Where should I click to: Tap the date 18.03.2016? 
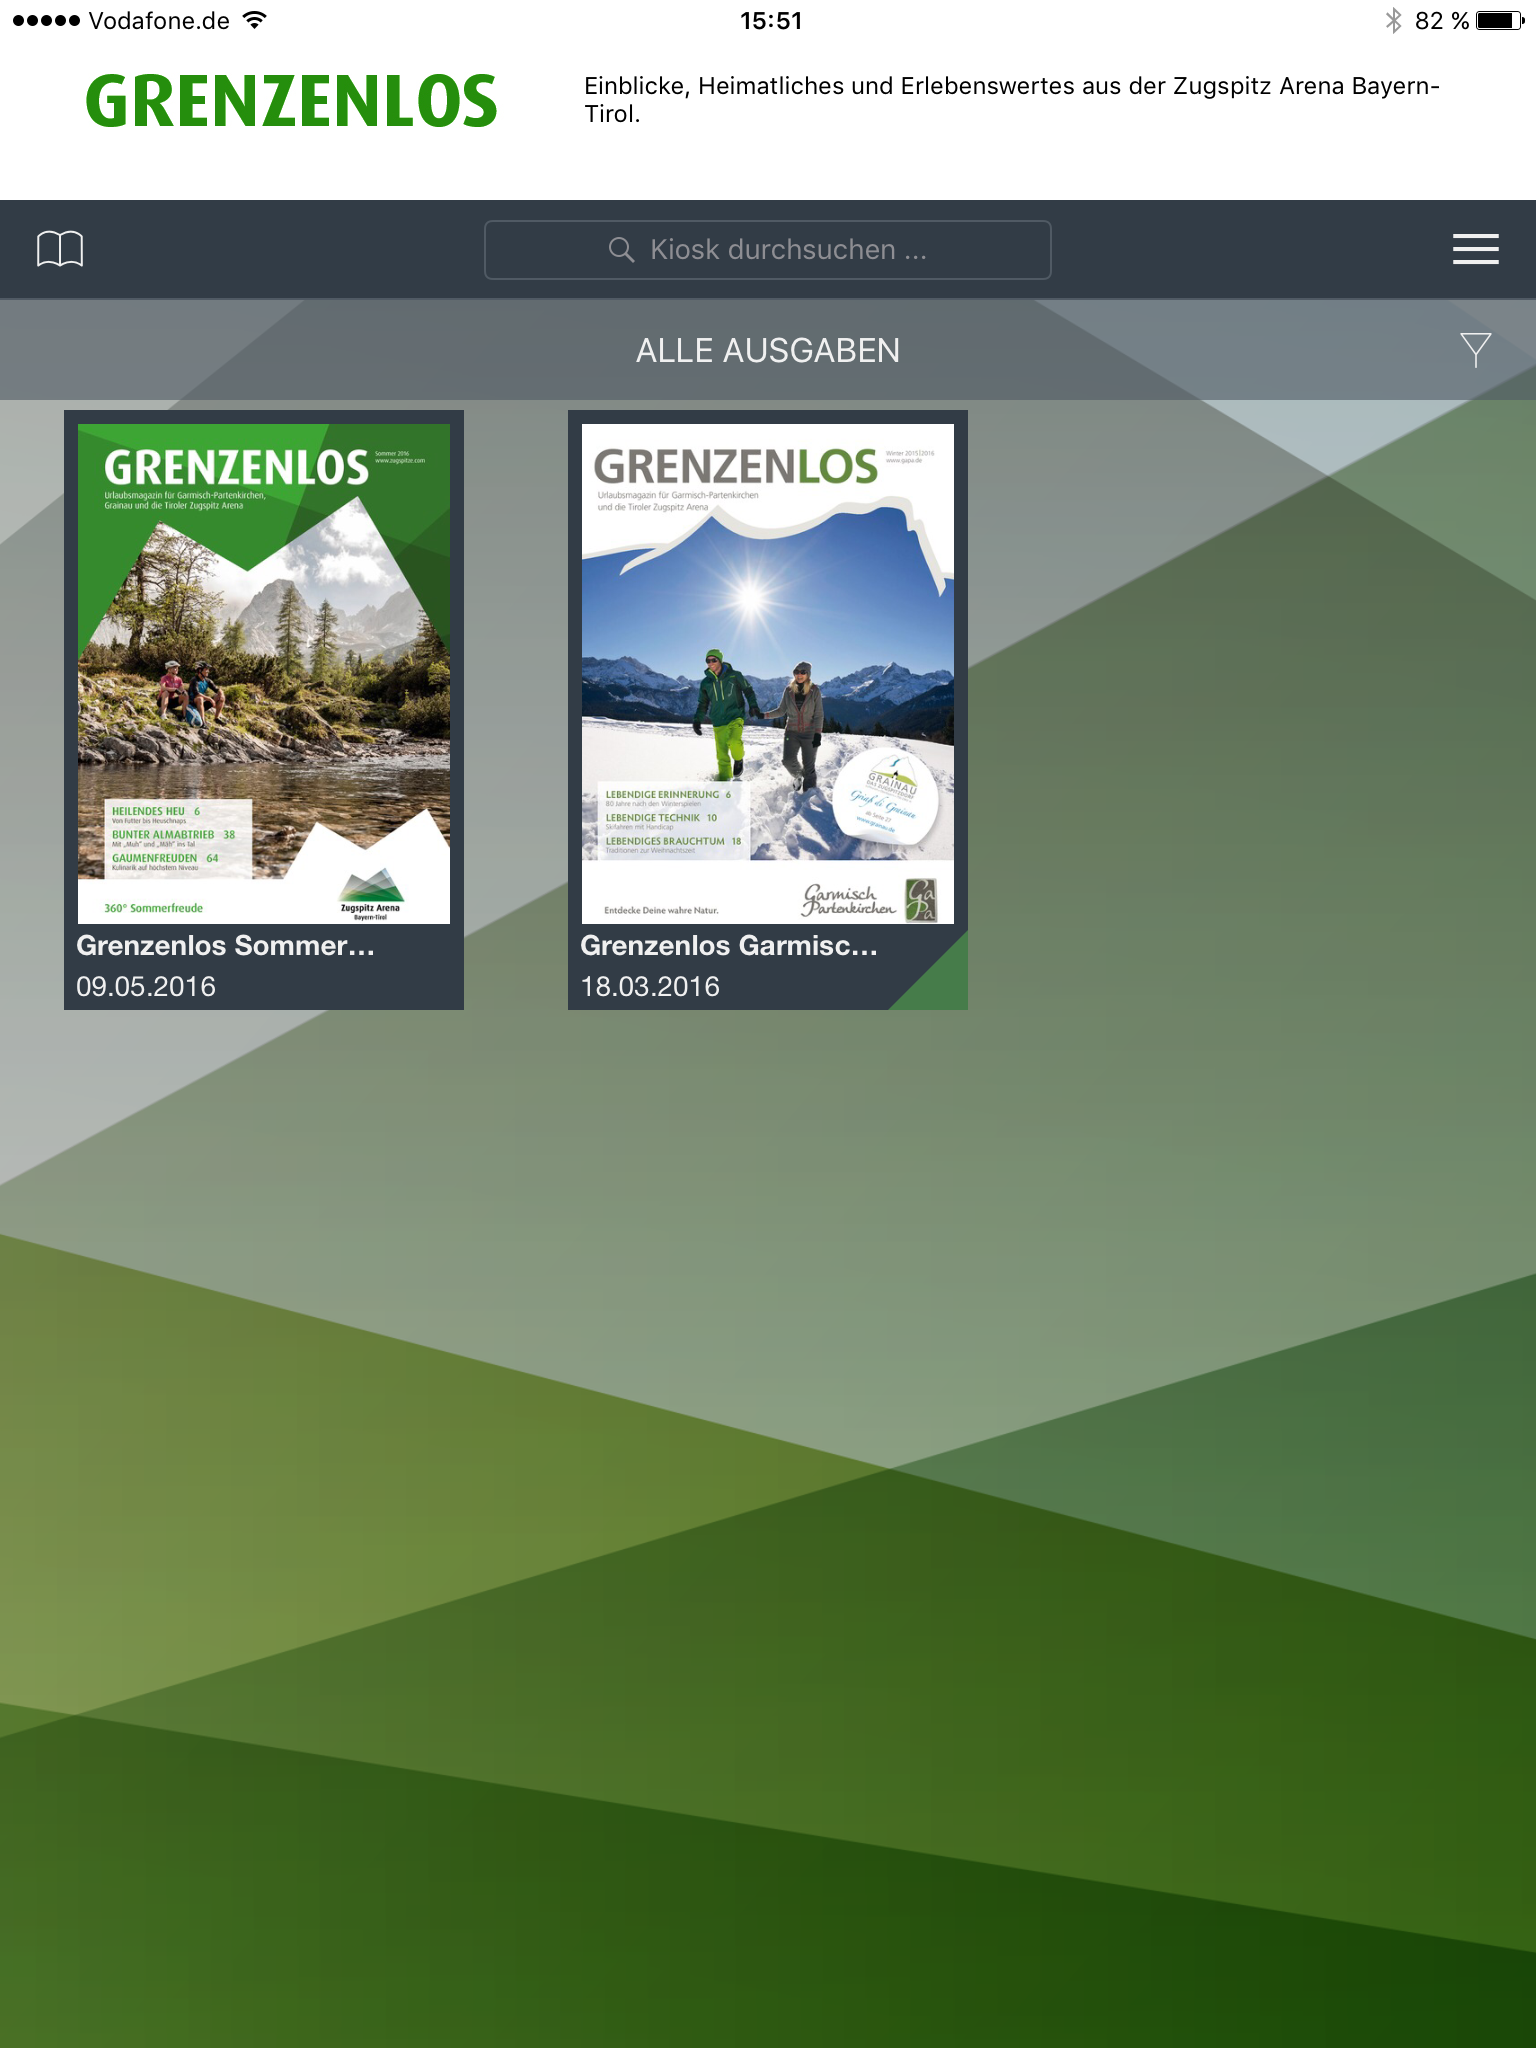pyautogui.click(x=650, y=987)
